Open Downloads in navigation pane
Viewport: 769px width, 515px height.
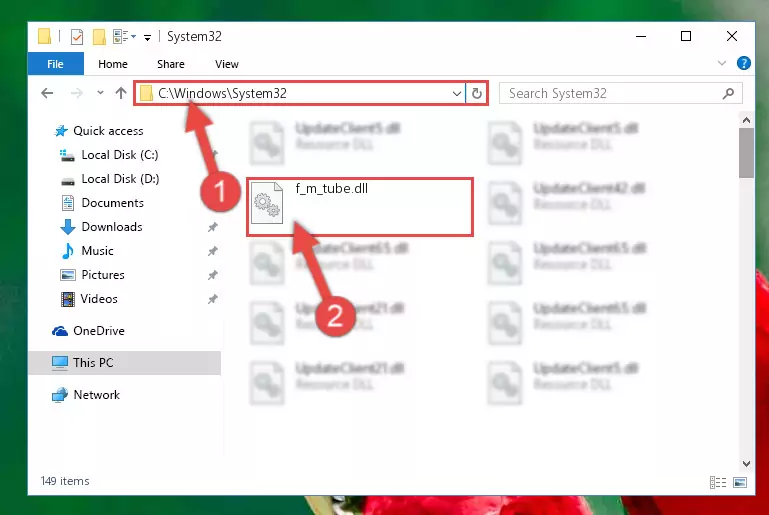tap(112, 227)
